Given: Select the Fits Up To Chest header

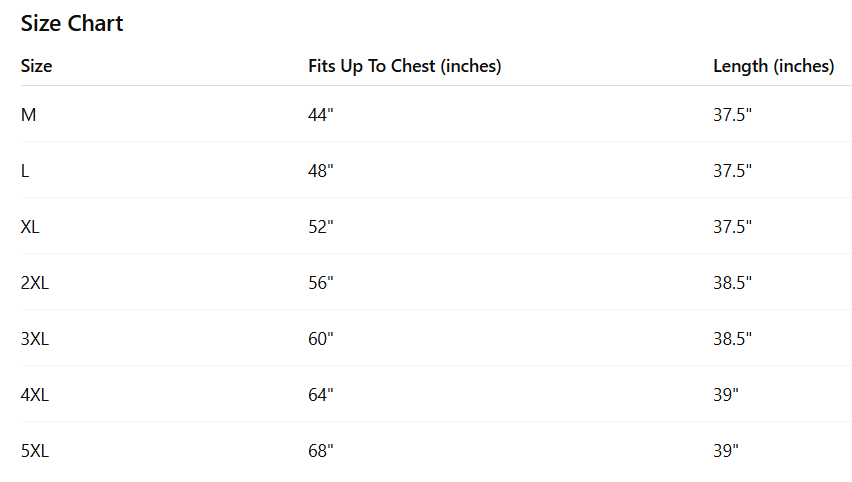Looking at the screenshot, I should point(404,66).
